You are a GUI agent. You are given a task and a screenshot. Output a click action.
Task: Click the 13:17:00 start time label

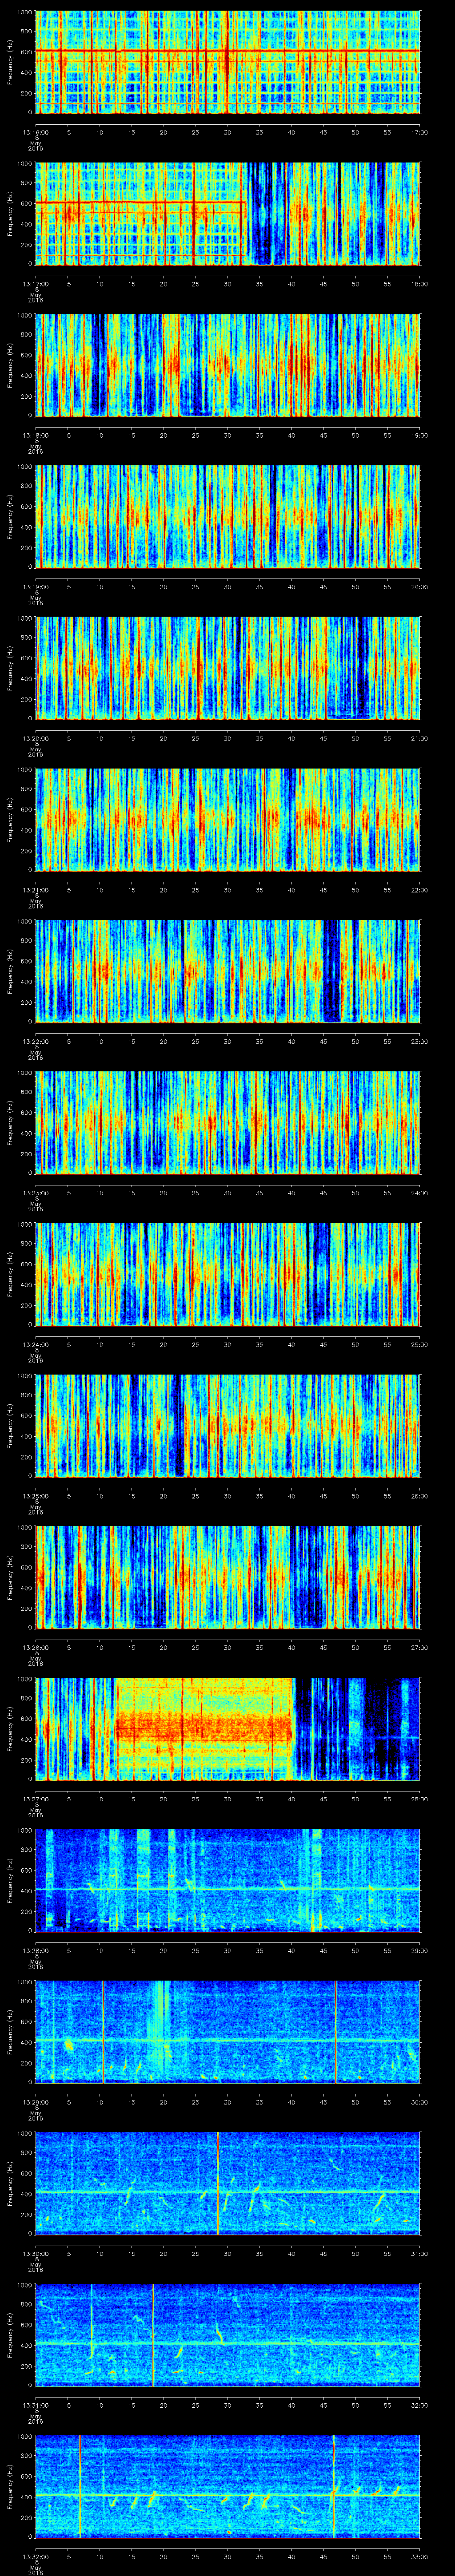click(36, 284)
